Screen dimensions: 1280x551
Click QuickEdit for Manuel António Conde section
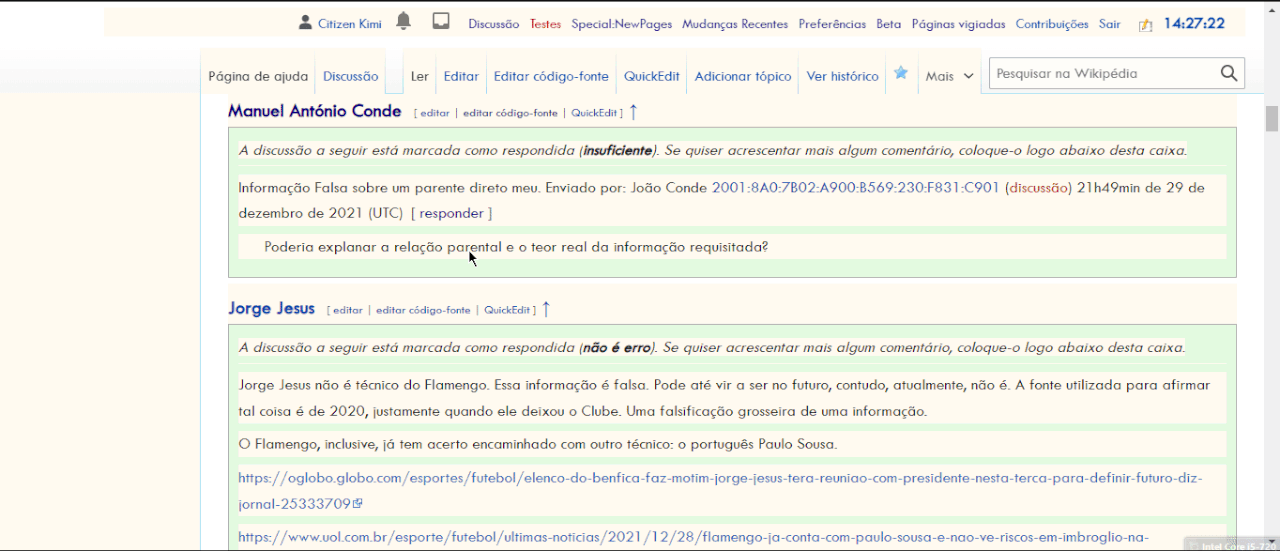pyautogui.click(x=594, y=113)
